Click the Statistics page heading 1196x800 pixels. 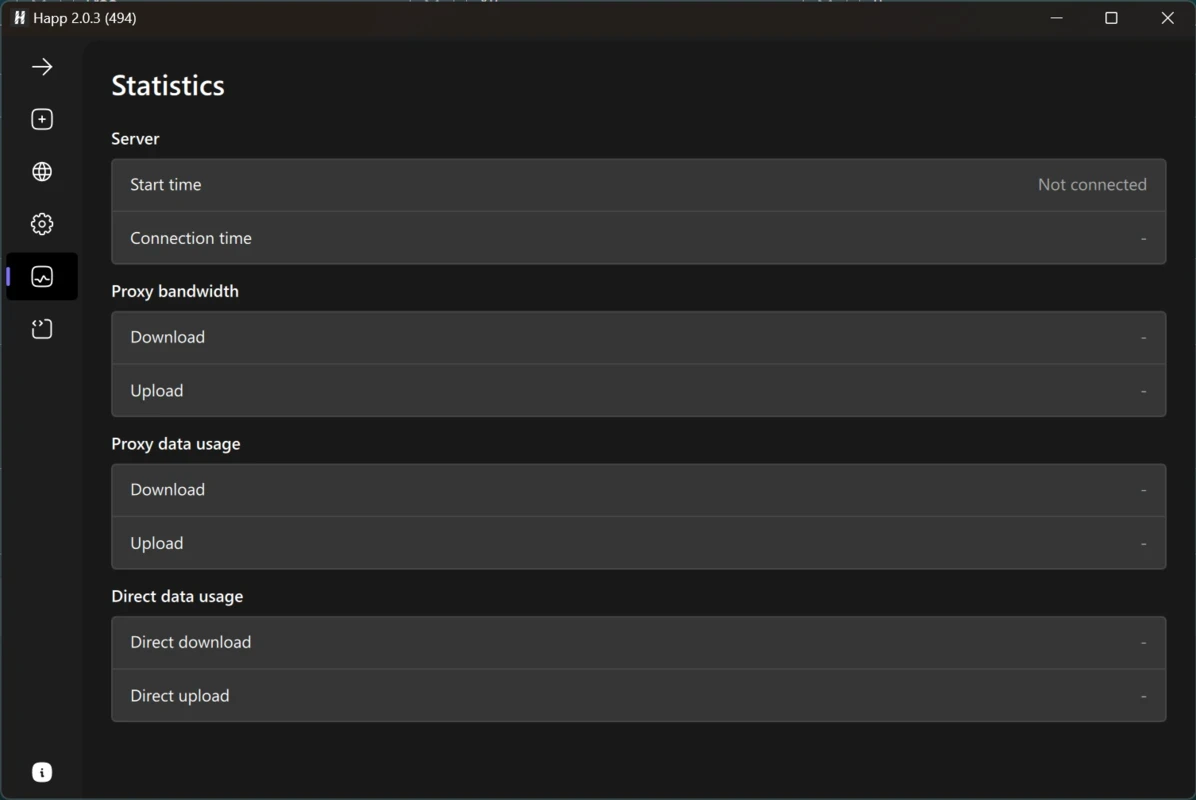click(168, 85)
